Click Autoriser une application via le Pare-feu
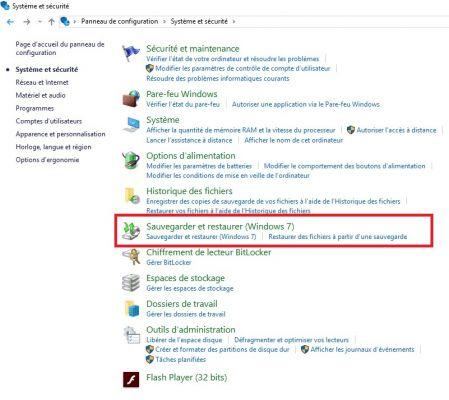The height and width of the screenshot is (400, 449). coord(306,104)
